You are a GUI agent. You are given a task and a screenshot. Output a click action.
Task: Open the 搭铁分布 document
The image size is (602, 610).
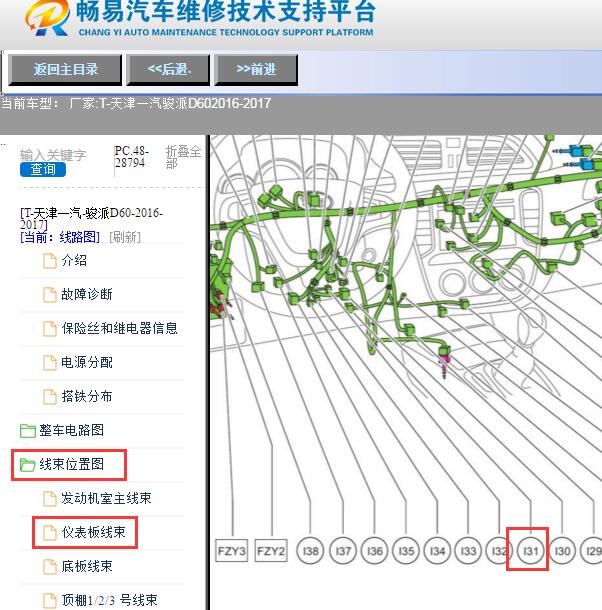(87, 396)
